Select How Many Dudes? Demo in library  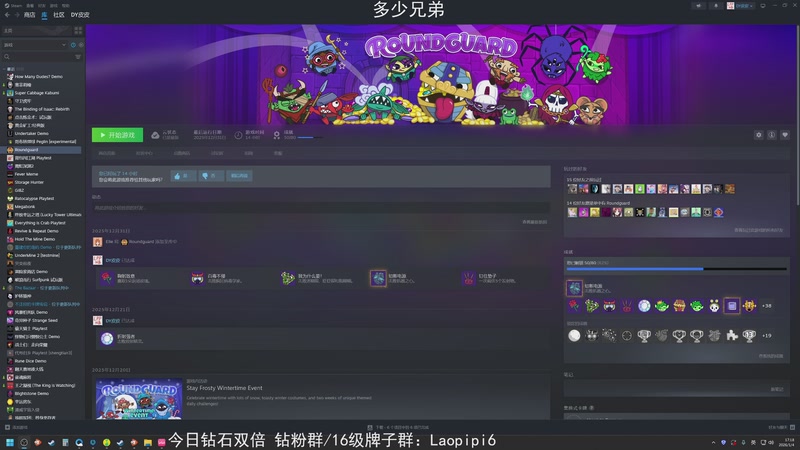pos(39,77)
